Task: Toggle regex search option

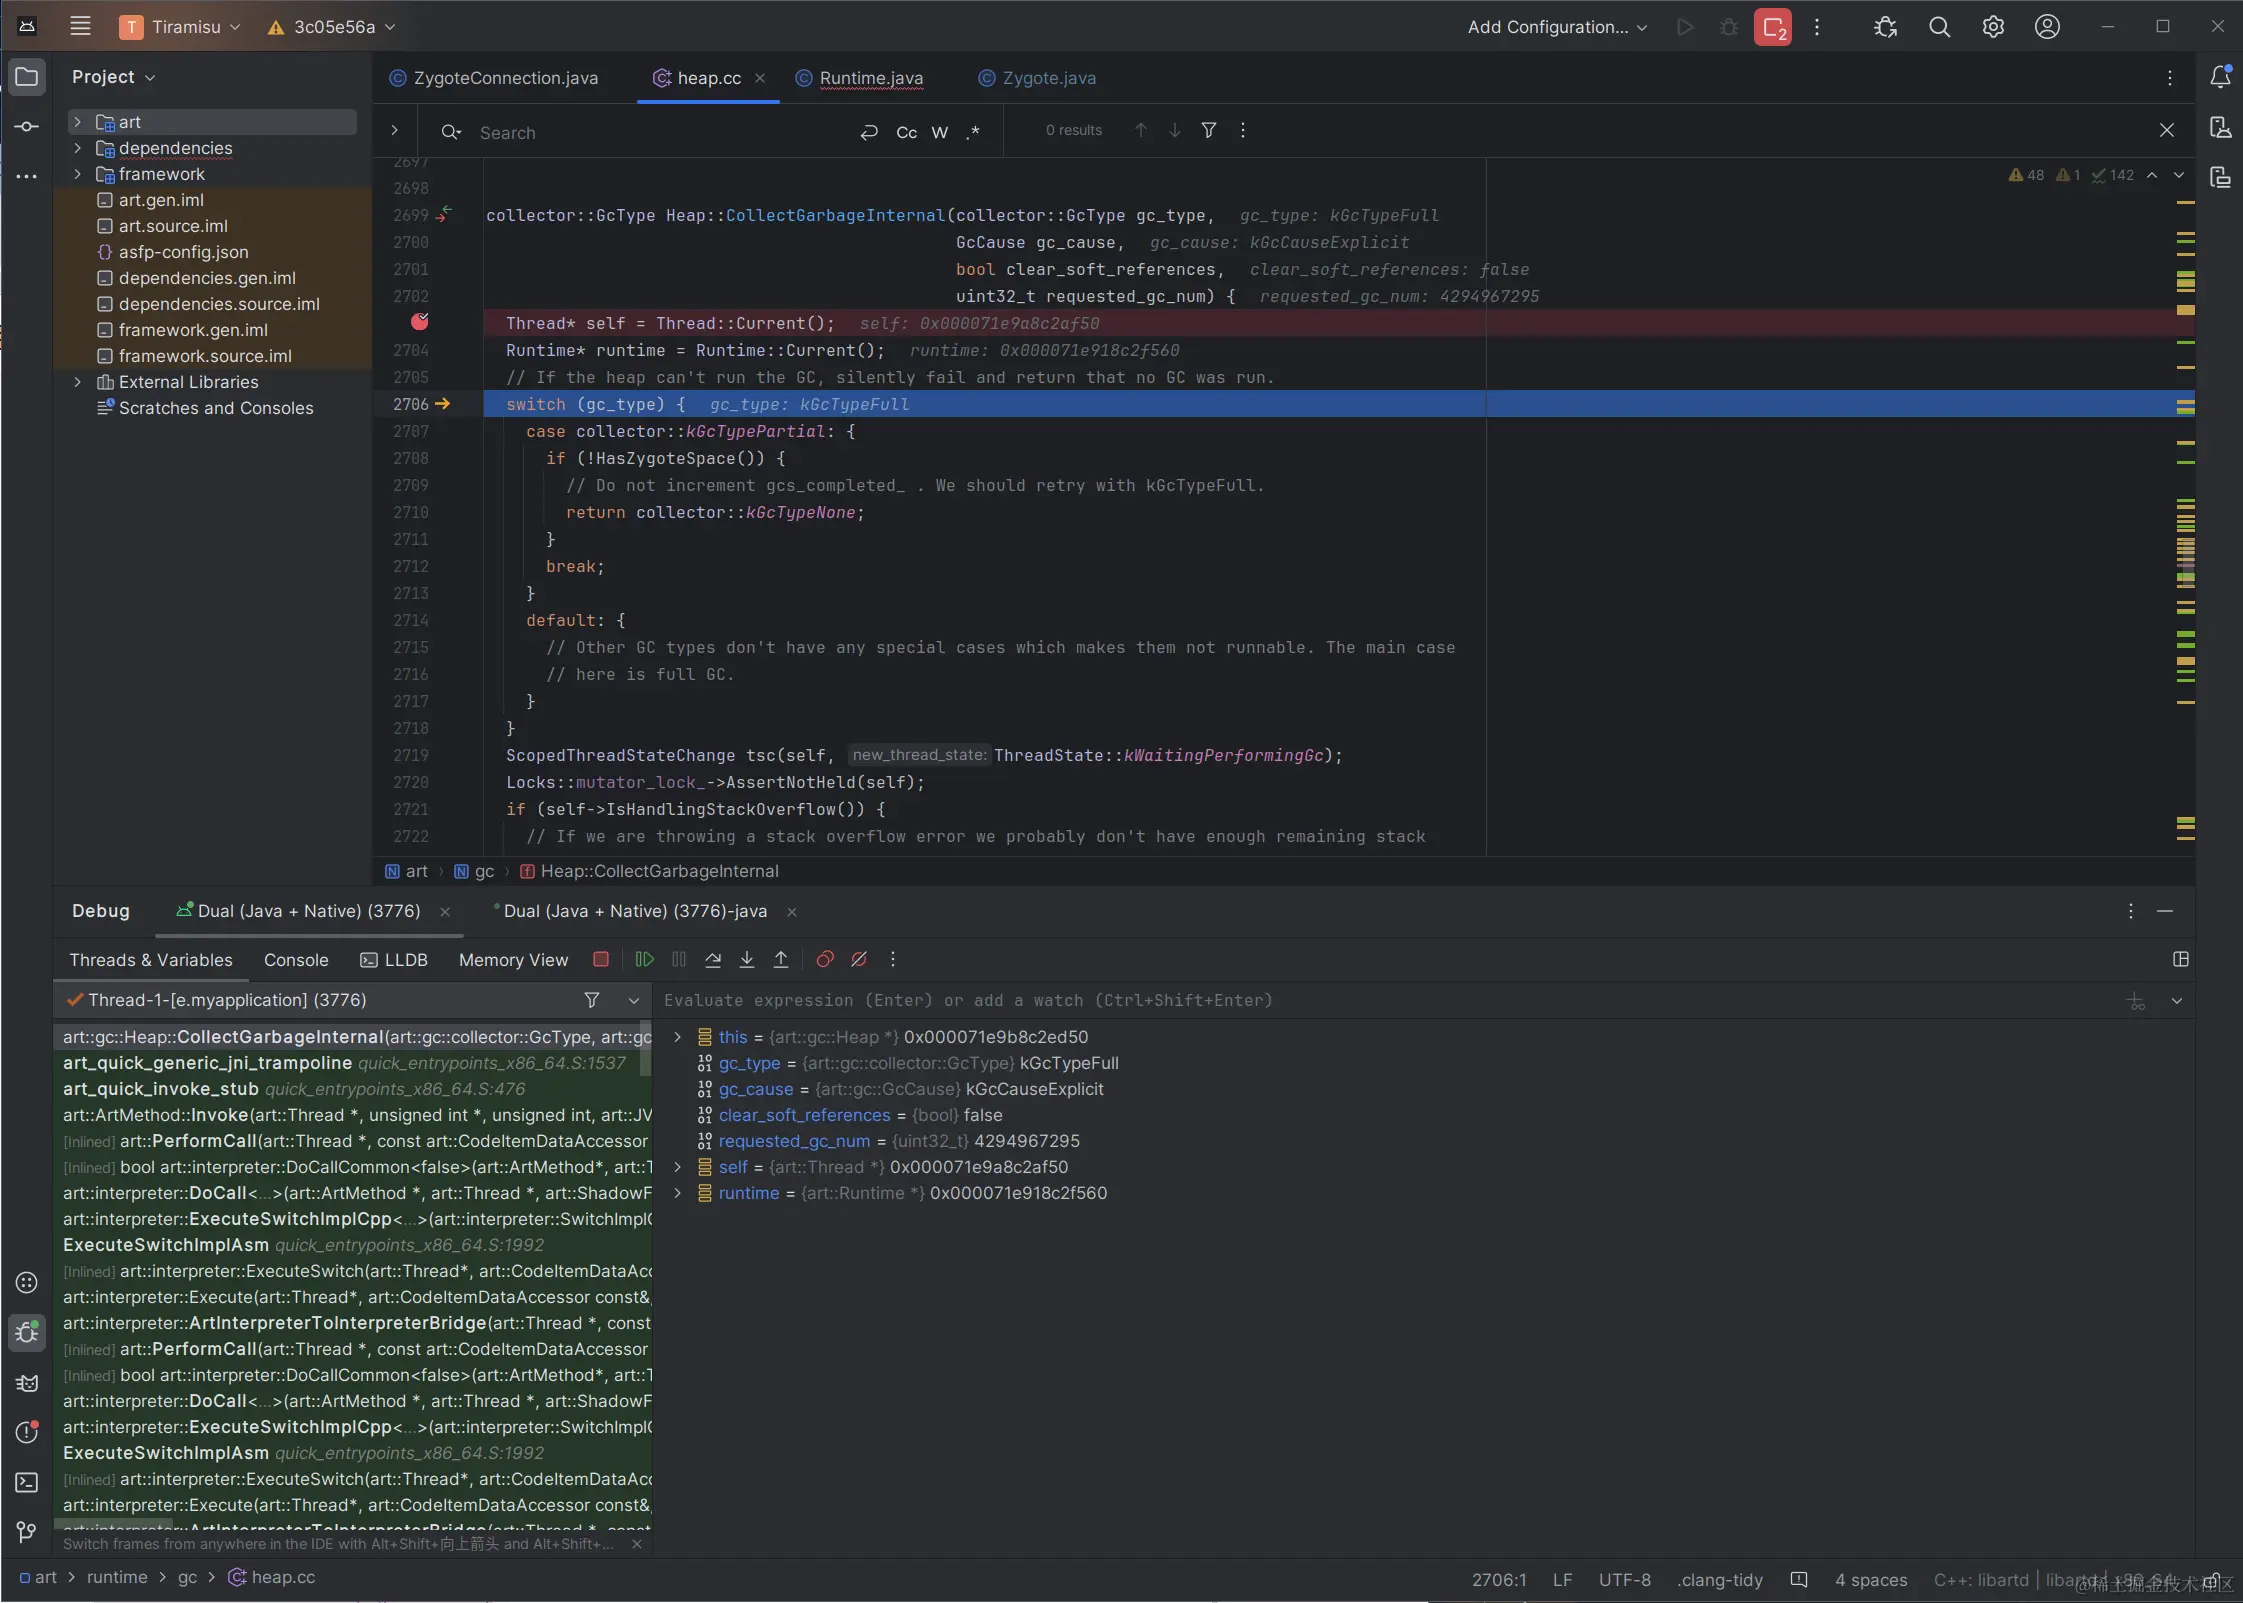Action: tap(973, 132)
